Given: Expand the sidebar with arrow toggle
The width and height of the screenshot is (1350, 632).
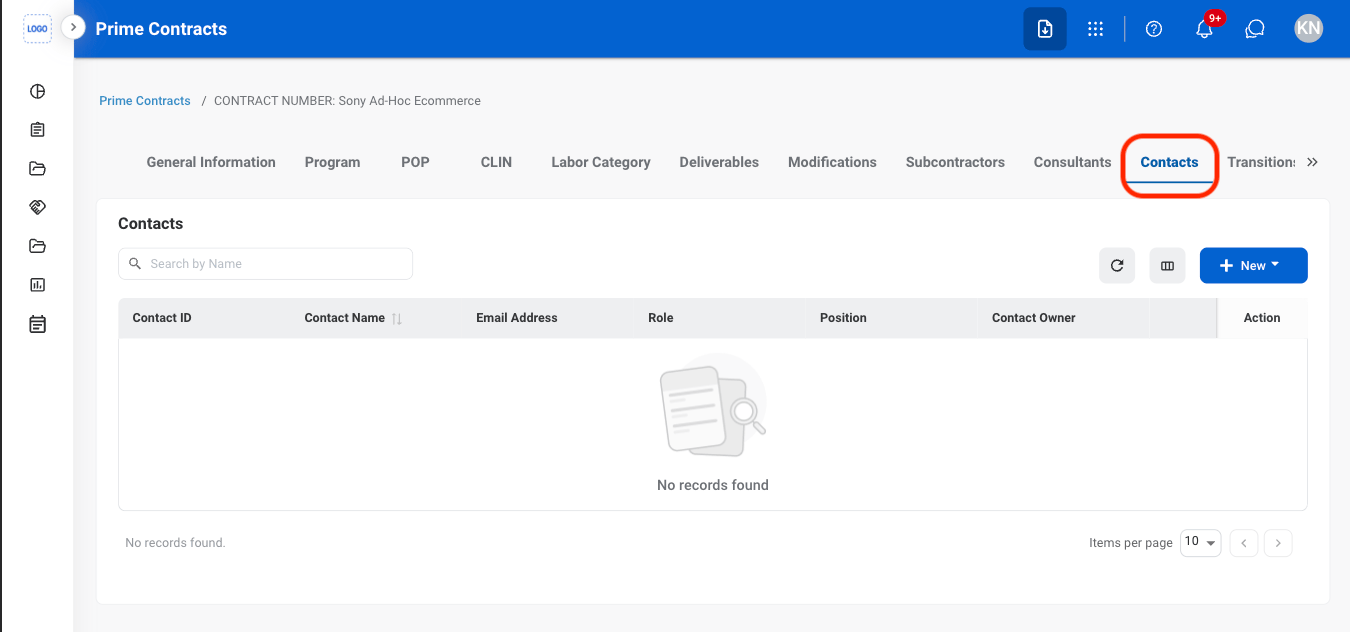Looking at the screenshot, I should pos(73,27).
